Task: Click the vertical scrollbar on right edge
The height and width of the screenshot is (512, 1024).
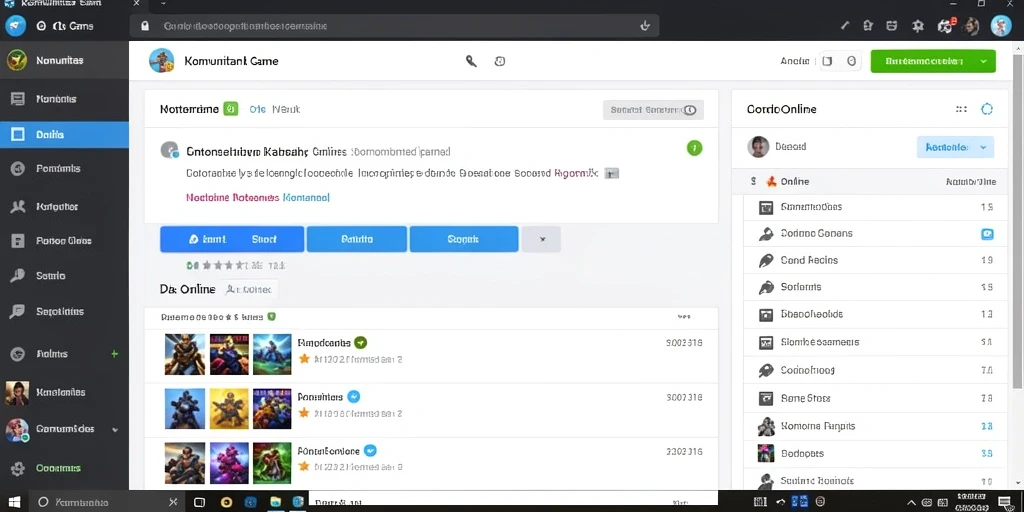Action: (1017, 219)
